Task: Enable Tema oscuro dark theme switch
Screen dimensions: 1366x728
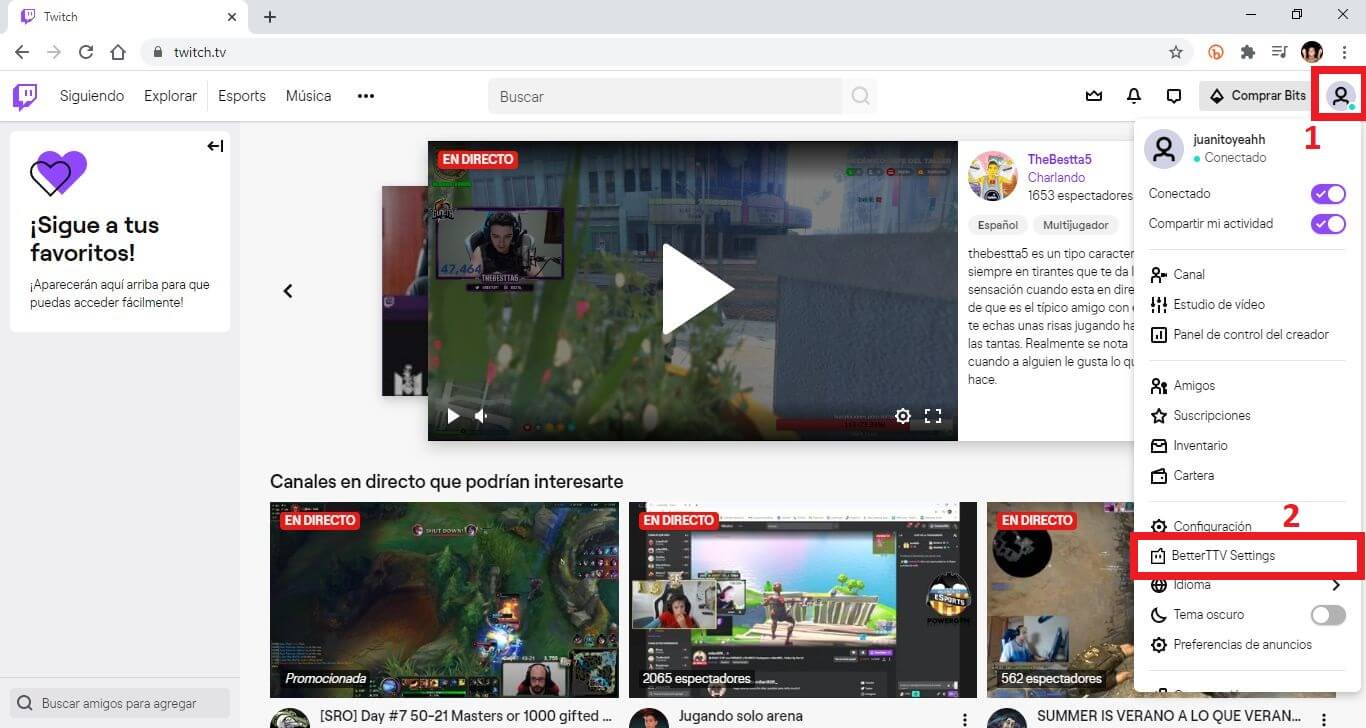Action: (x=1328, y=615)
